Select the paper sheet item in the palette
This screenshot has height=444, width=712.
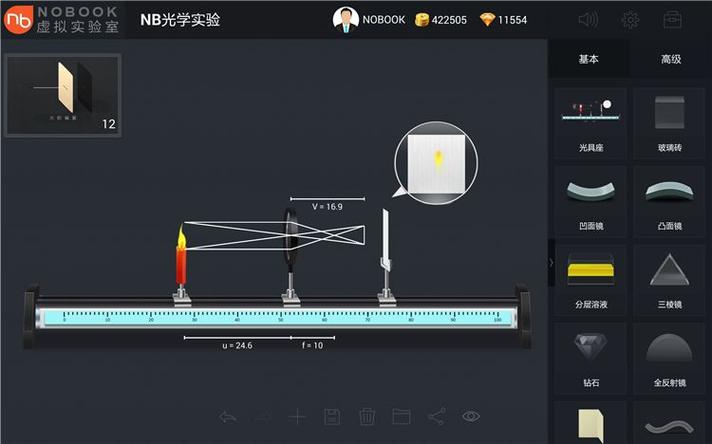[x=590, y=423]
